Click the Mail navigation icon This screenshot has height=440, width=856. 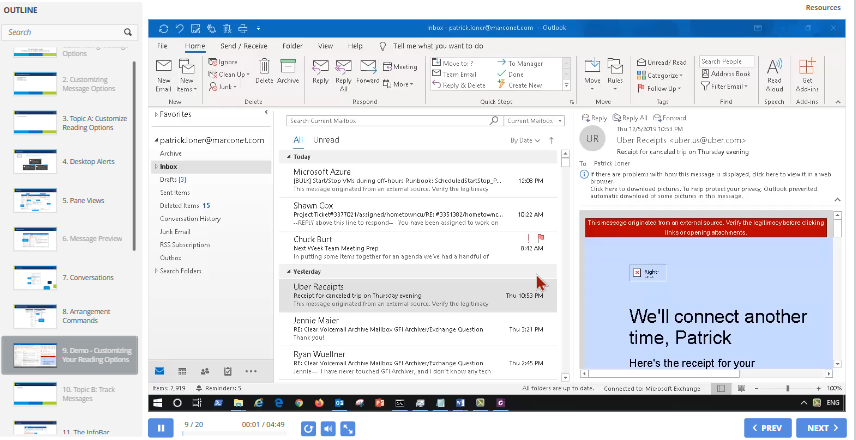point(159,371)
